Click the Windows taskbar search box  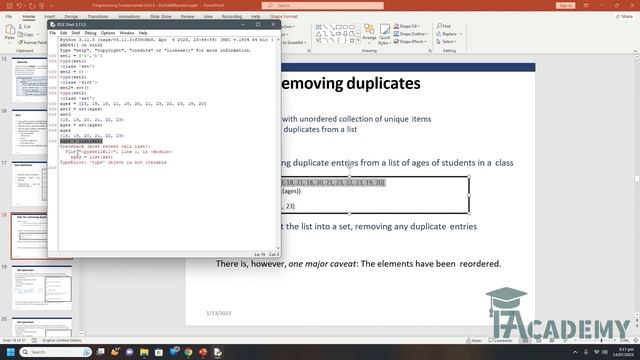coord(56,352)
